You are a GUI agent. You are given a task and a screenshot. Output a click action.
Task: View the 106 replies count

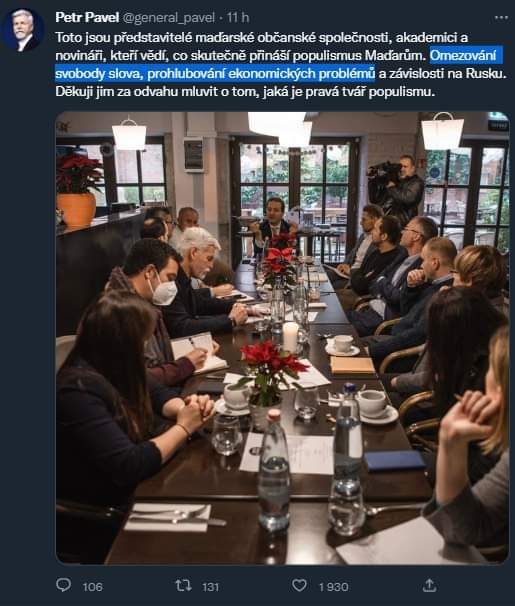tap(92, 587)
